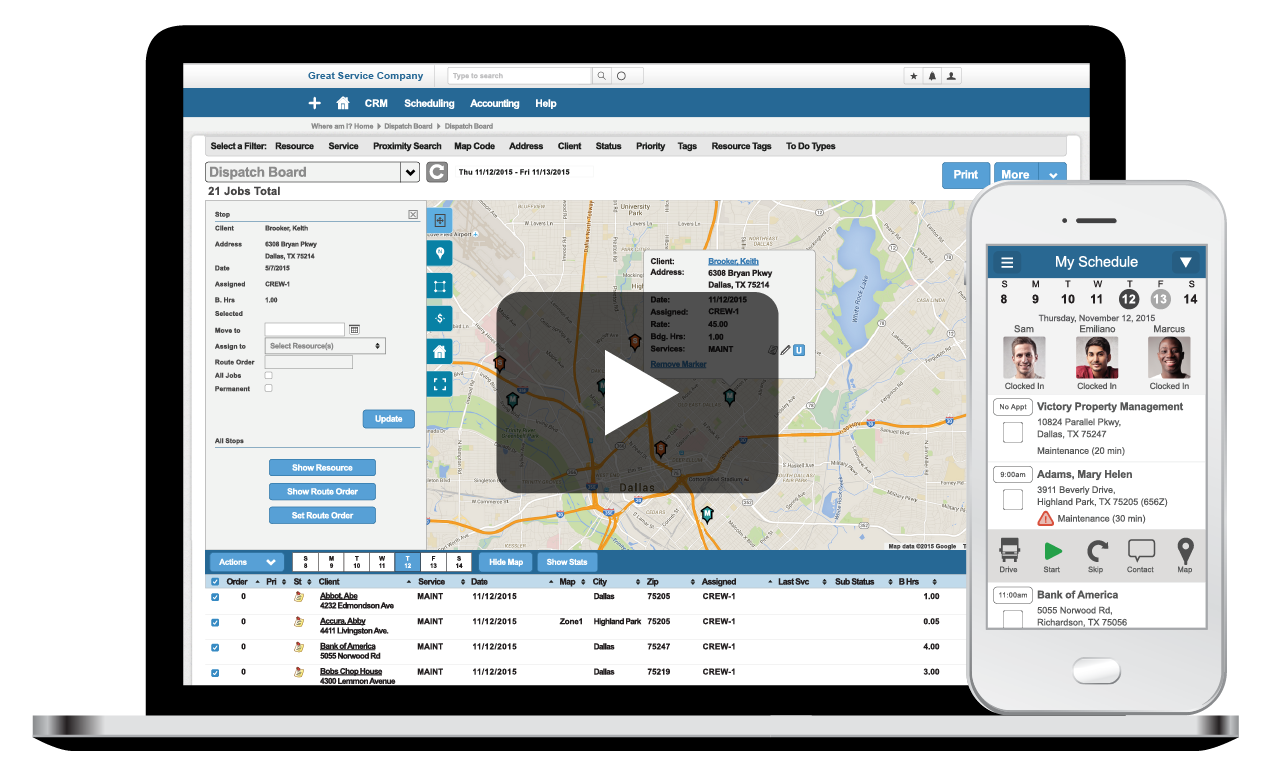1275x781 pixels.
Task: Uncheck the Accura, Abby row checkbox
Action: (x=215, y=622)
